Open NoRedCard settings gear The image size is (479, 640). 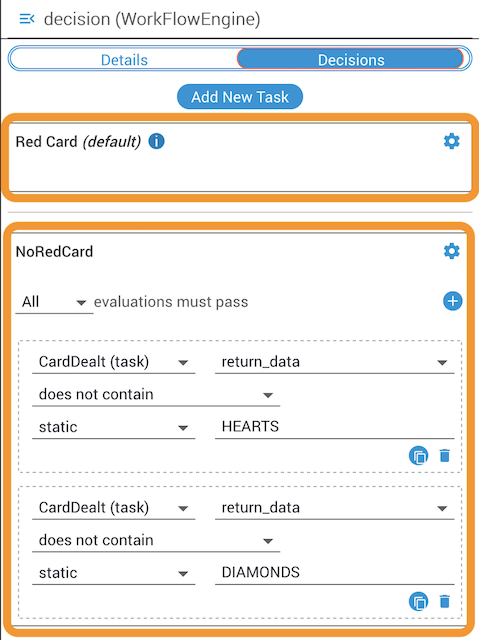(x=452, y=251)
